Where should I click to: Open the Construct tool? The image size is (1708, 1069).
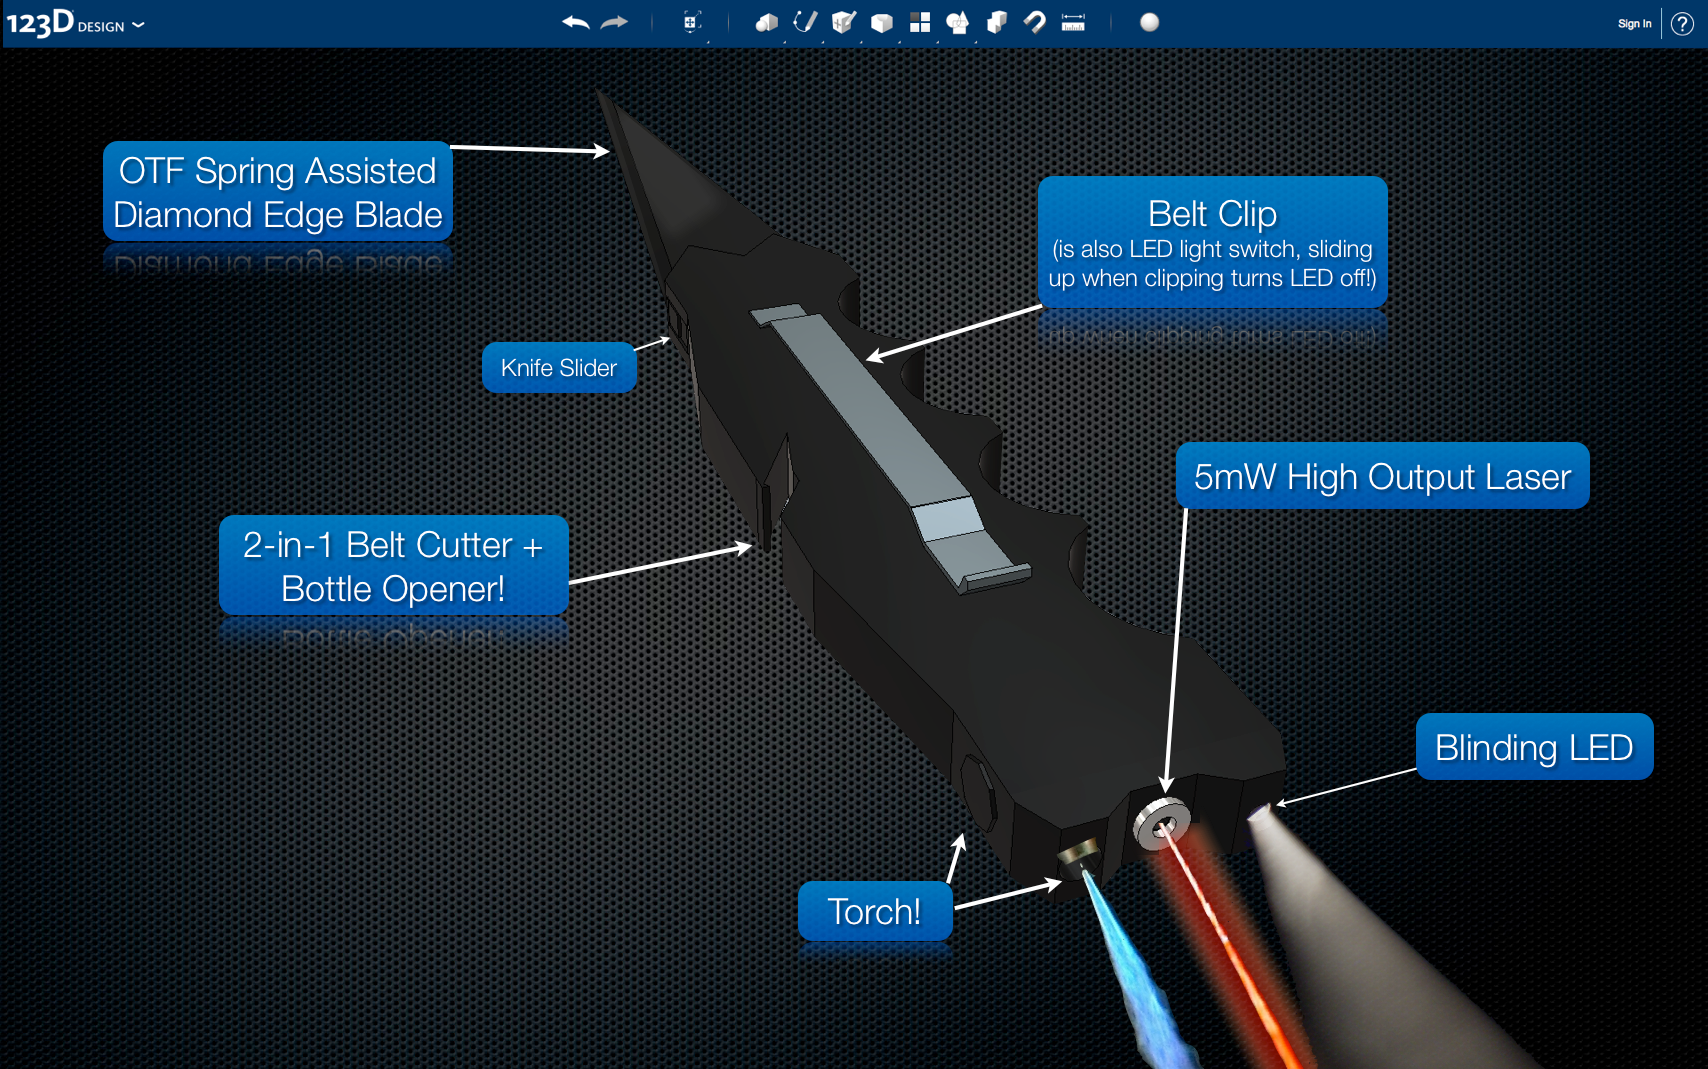tap(844, 22)
